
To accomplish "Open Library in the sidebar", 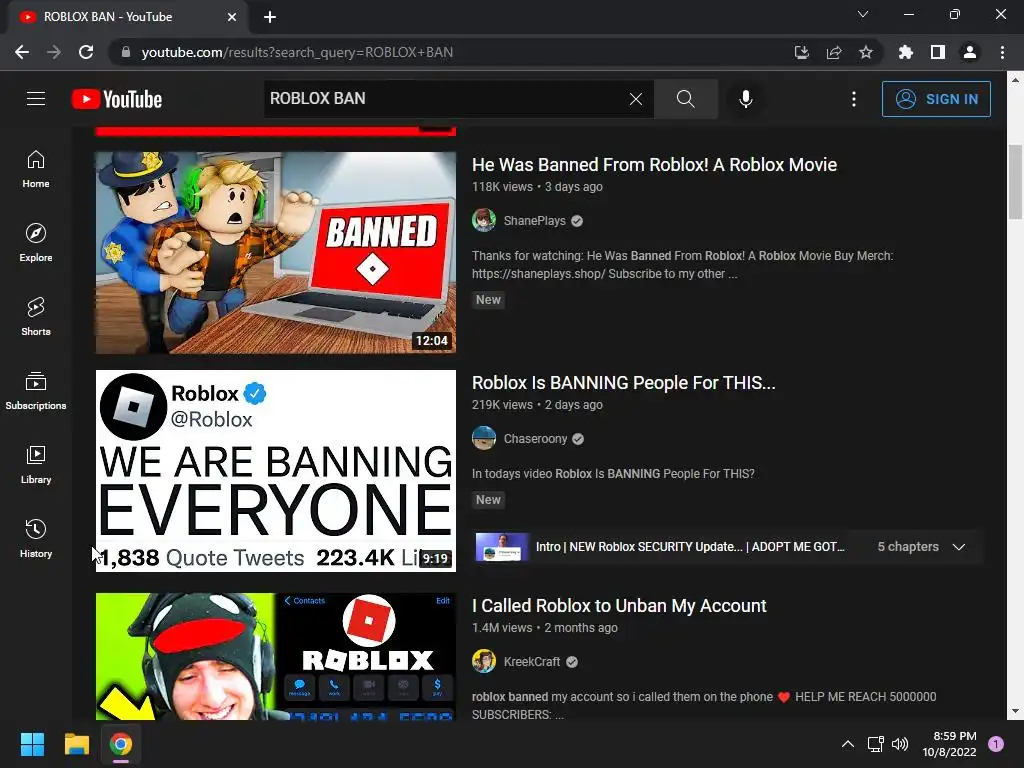I will [36, 464].
